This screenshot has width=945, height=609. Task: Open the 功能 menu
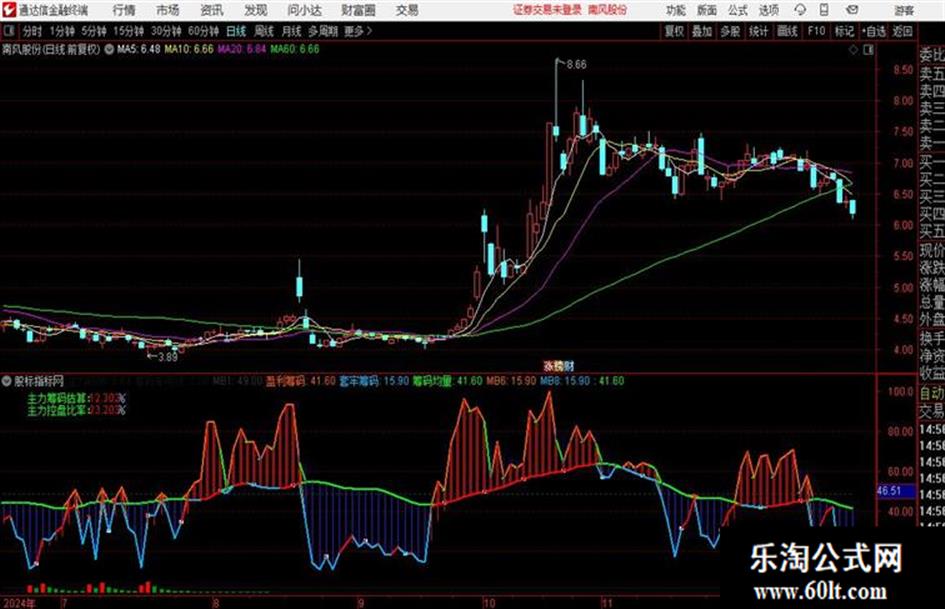tap(676, 10)
